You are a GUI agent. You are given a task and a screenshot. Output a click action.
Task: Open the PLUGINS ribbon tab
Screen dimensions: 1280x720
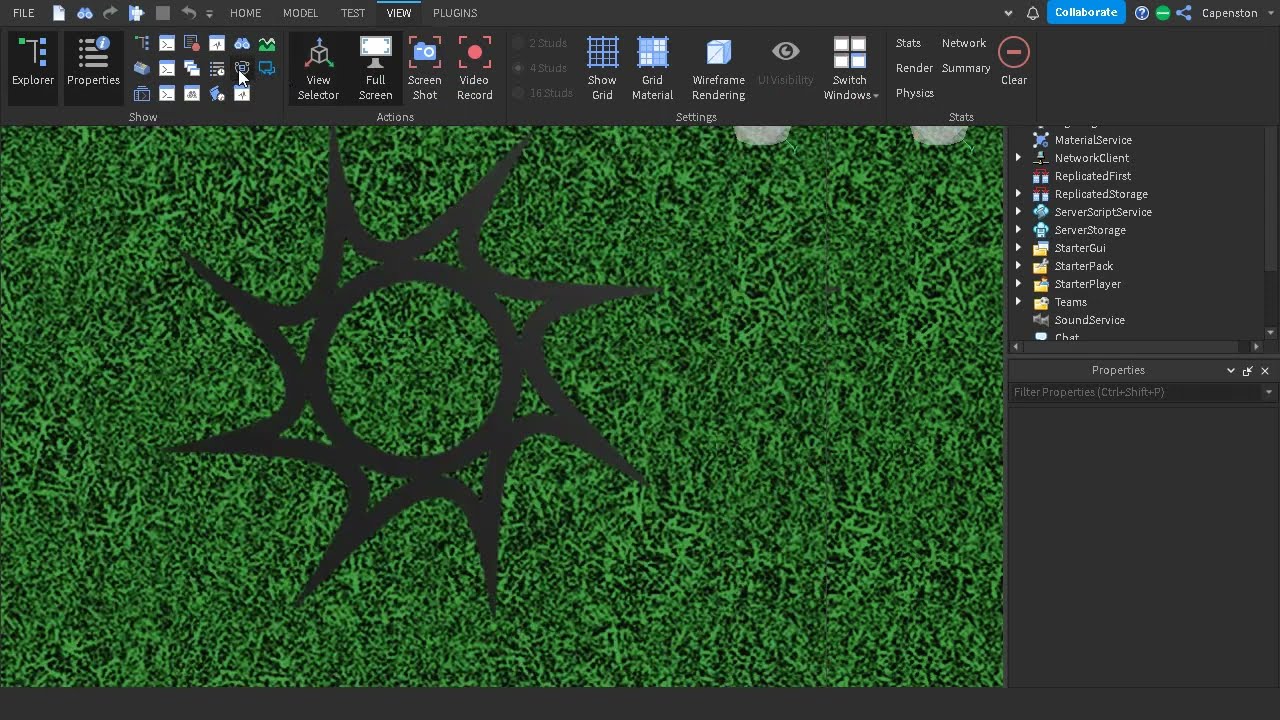point(455,13)
